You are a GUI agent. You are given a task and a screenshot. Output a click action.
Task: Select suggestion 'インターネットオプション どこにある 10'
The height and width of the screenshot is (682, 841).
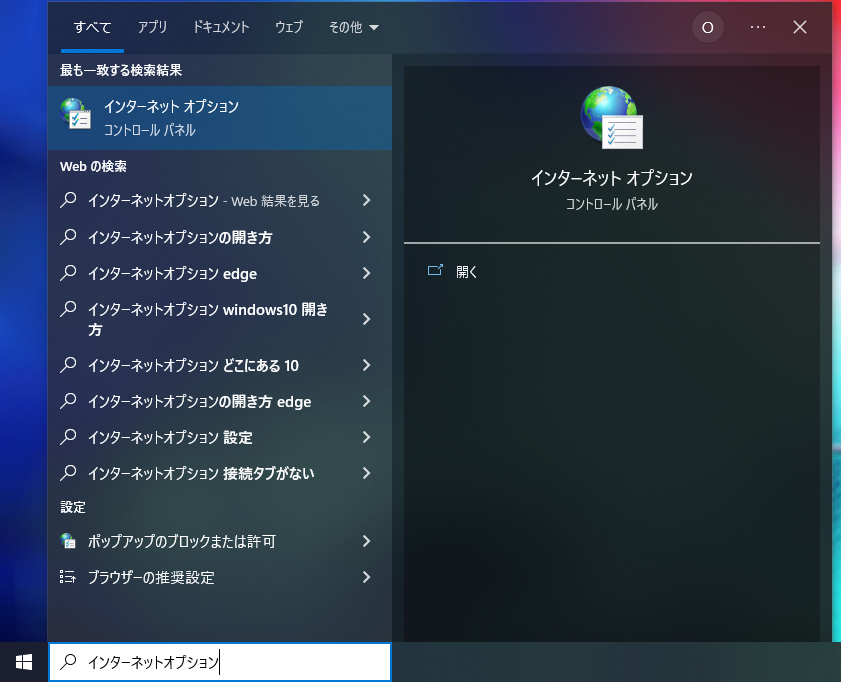pos(193,365)
